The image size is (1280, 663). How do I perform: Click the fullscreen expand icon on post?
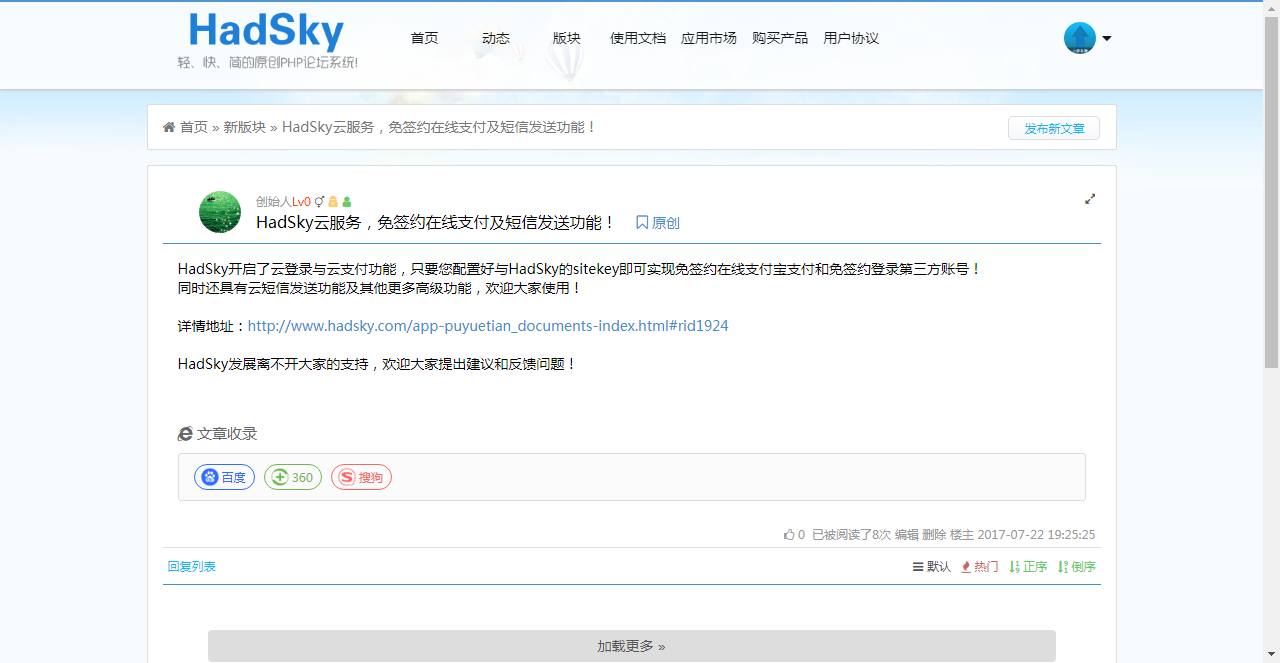point(1090,199)
